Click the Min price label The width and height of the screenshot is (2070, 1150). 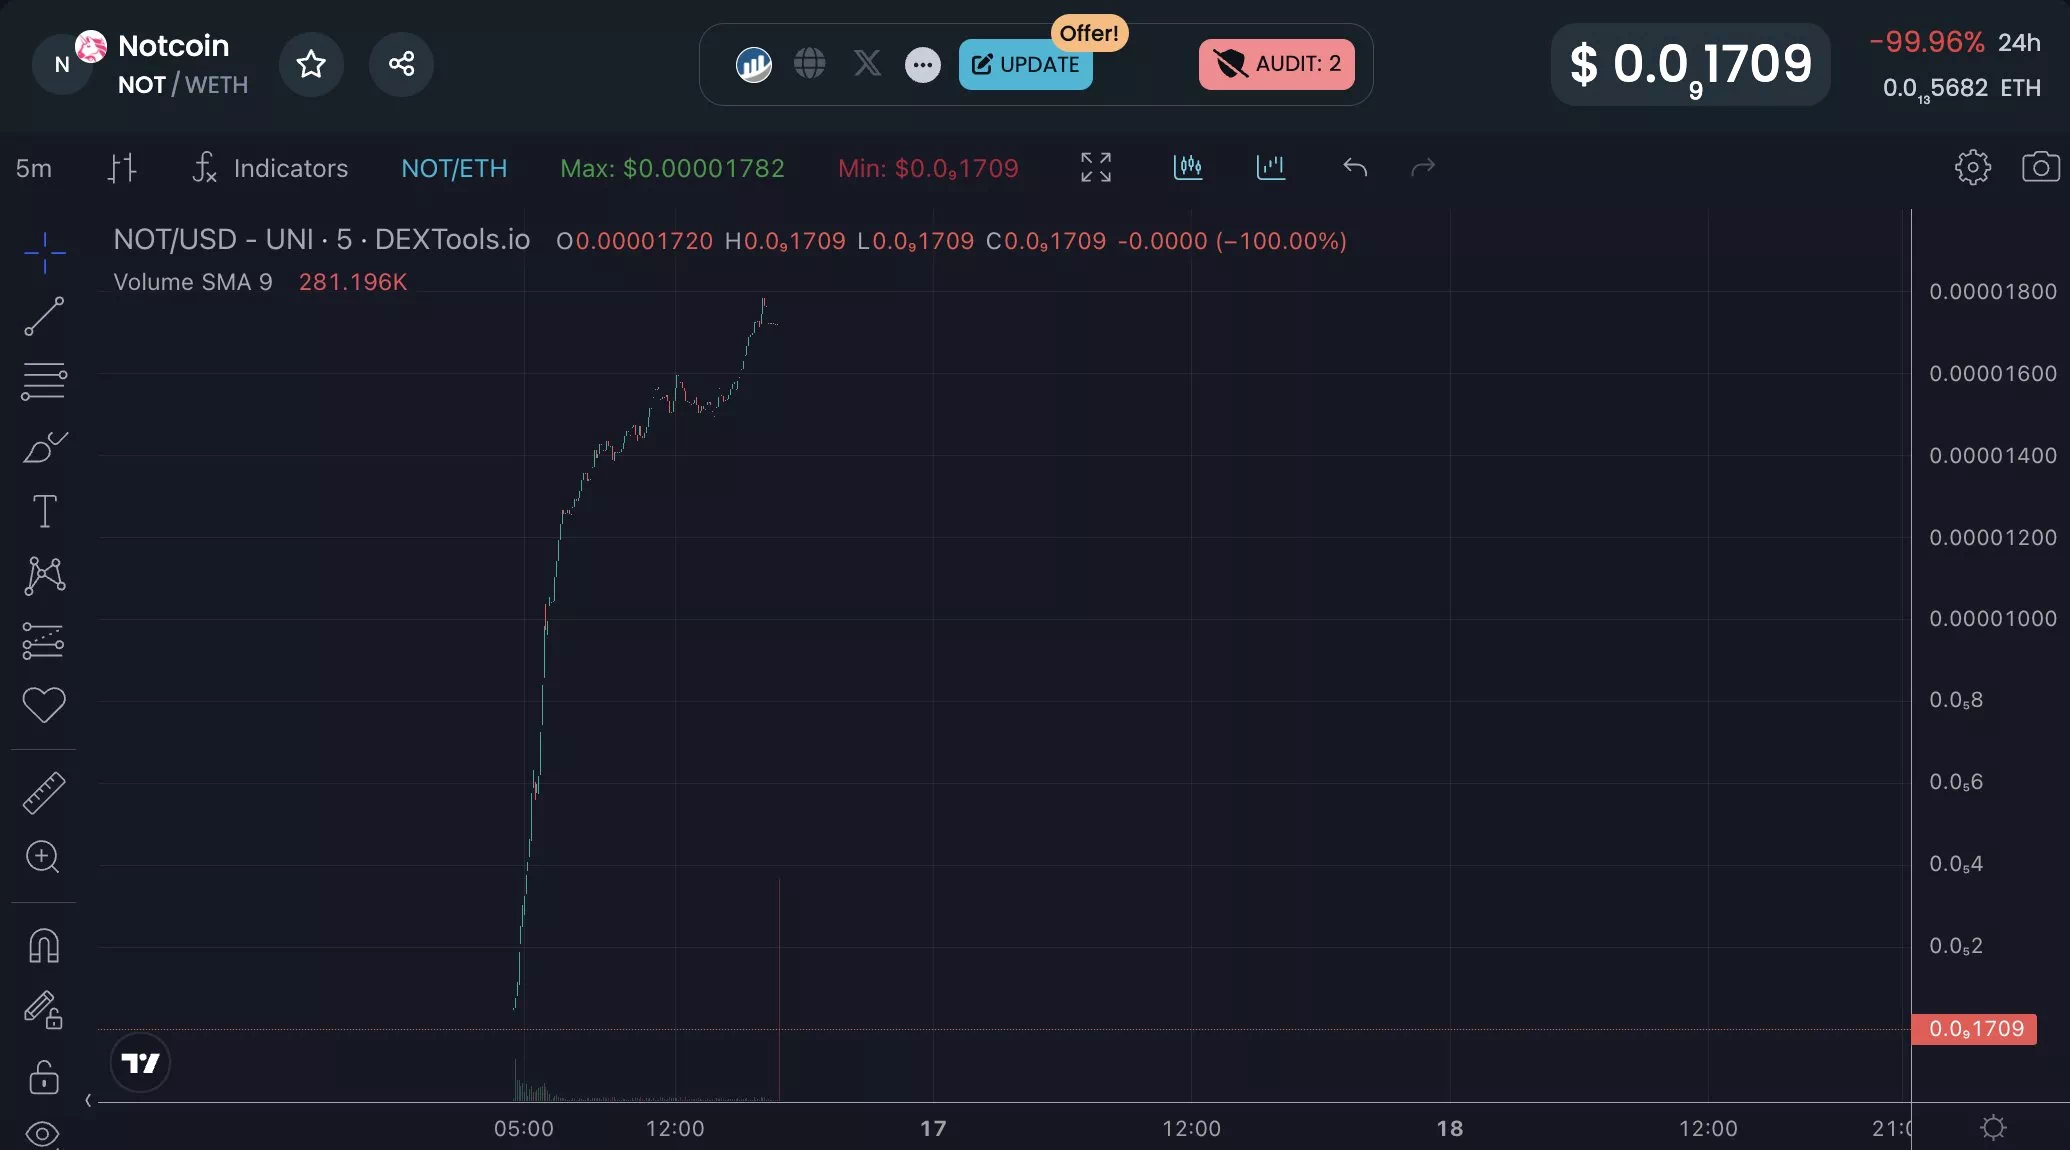[928, 168]
